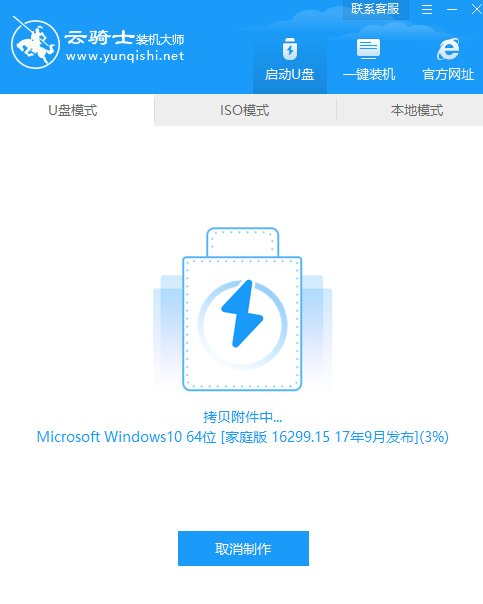Open the hamburger menu in title bar
The height and width of the screenshot is (604, 483).
point(427,9)
